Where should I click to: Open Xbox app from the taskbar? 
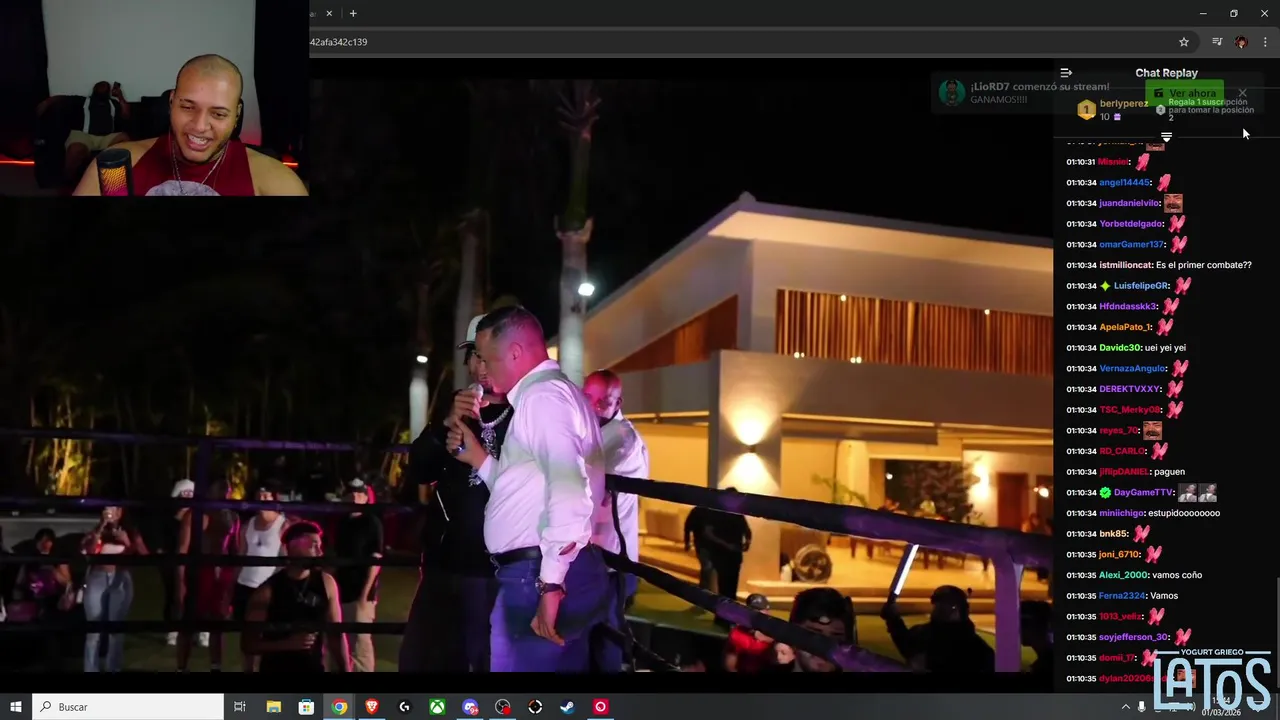click(x=437, y=707)
